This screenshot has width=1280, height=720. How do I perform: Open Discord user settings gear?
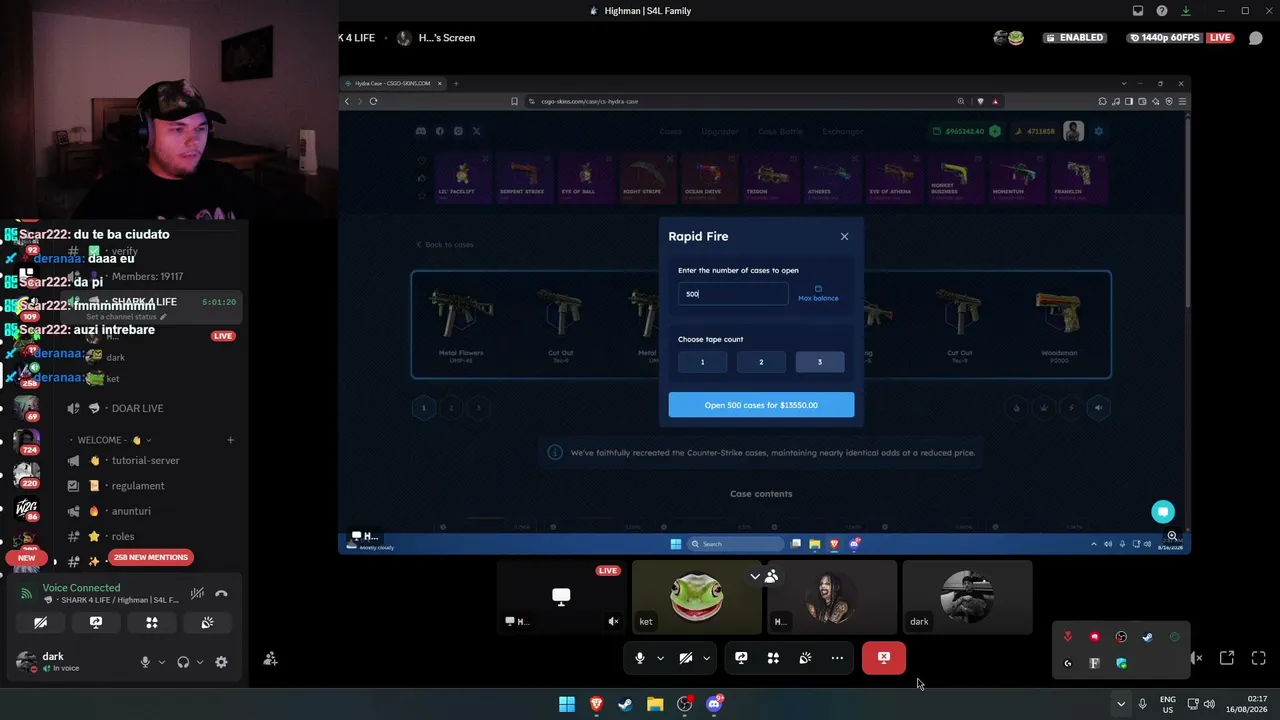[221, 662]
